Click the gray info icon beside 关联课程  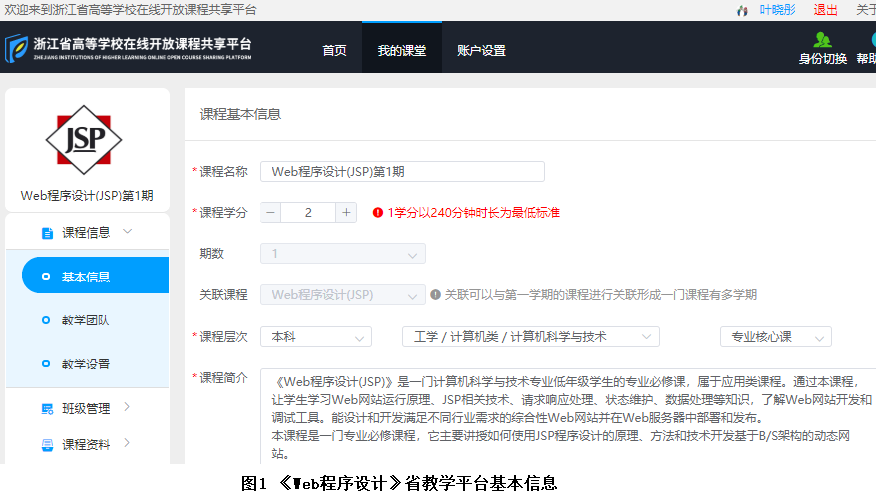(436, 295)
